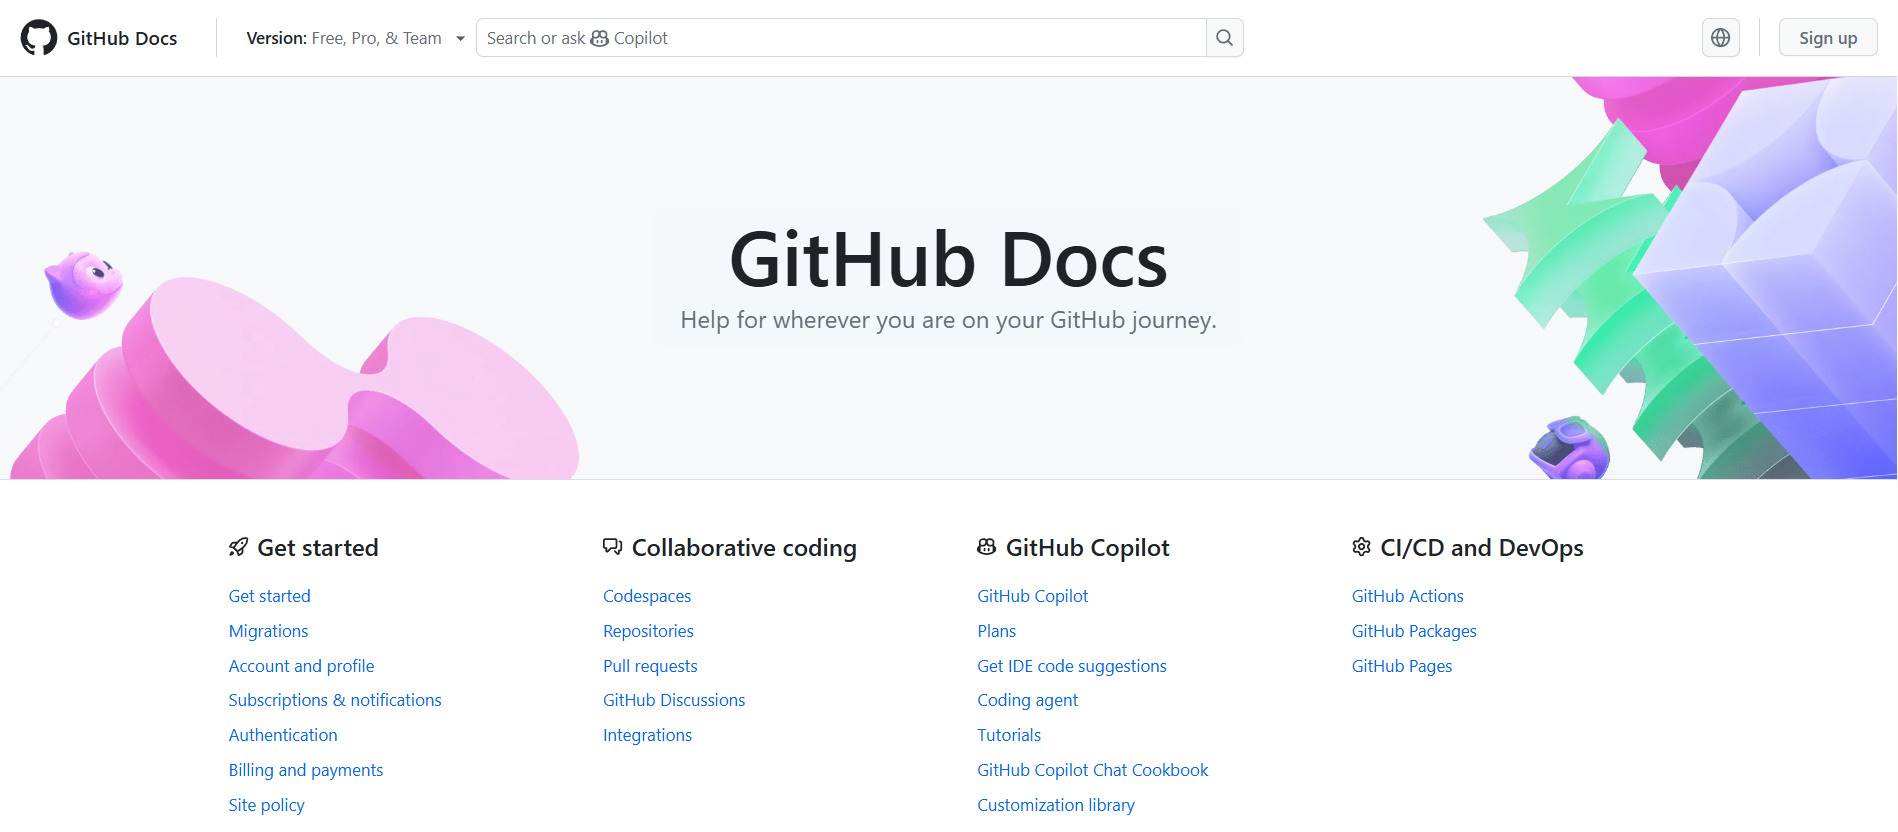This screenshot has height=832, width=1898.
Task: Open the Coding agent link
Action: pyautogui.click(x=1027, y=700)
